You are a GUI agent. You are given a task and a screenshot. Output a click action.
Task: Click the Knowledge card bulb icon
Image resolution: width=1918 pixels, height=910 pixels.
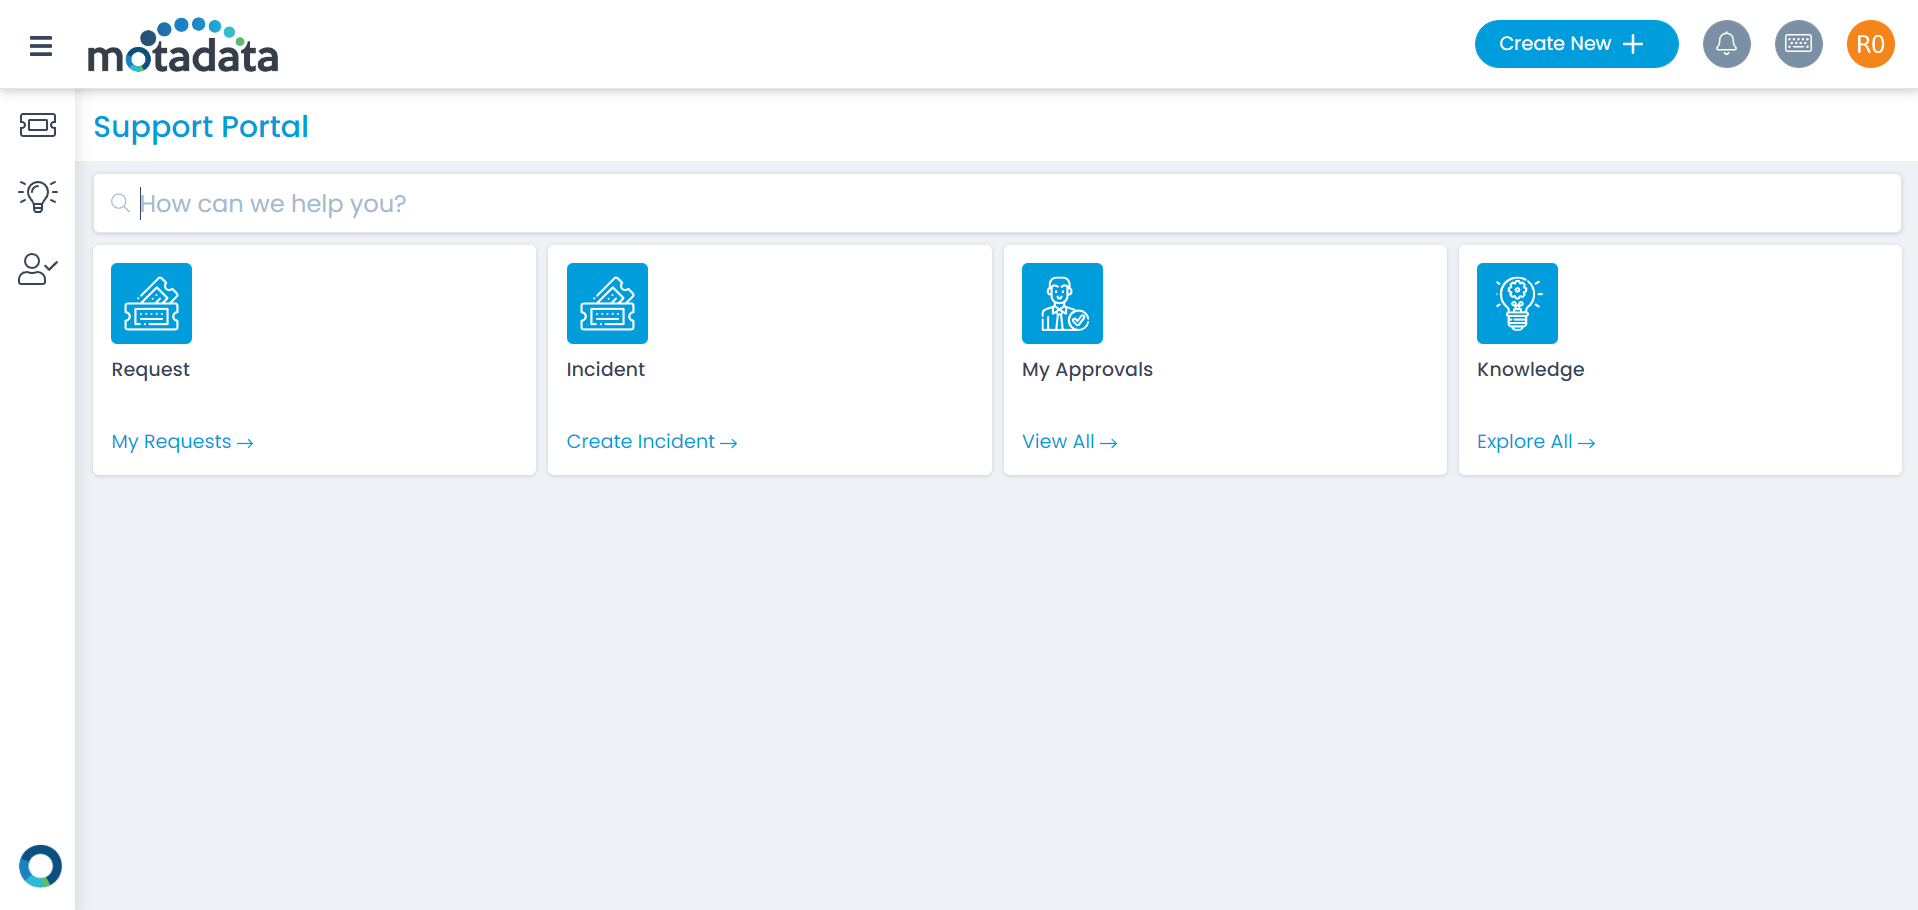(x=1517, y=303)
